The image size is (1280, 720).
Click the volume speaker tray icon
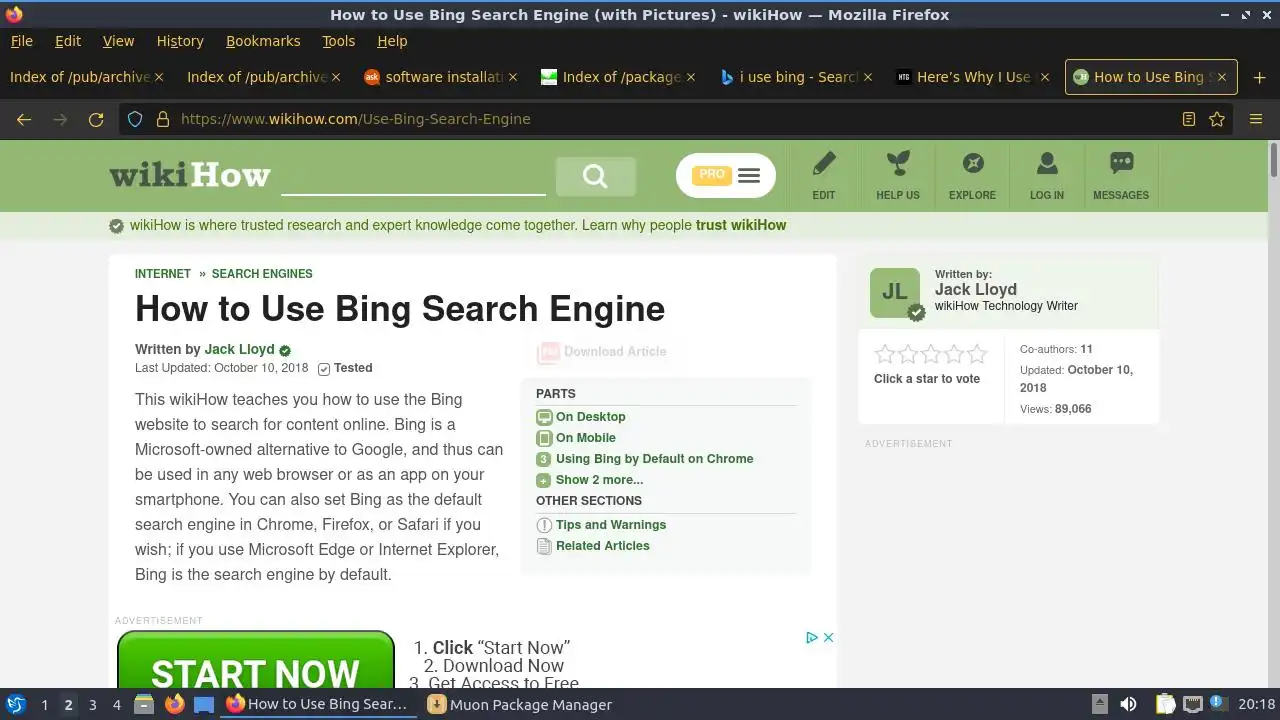coord(1128,704)
